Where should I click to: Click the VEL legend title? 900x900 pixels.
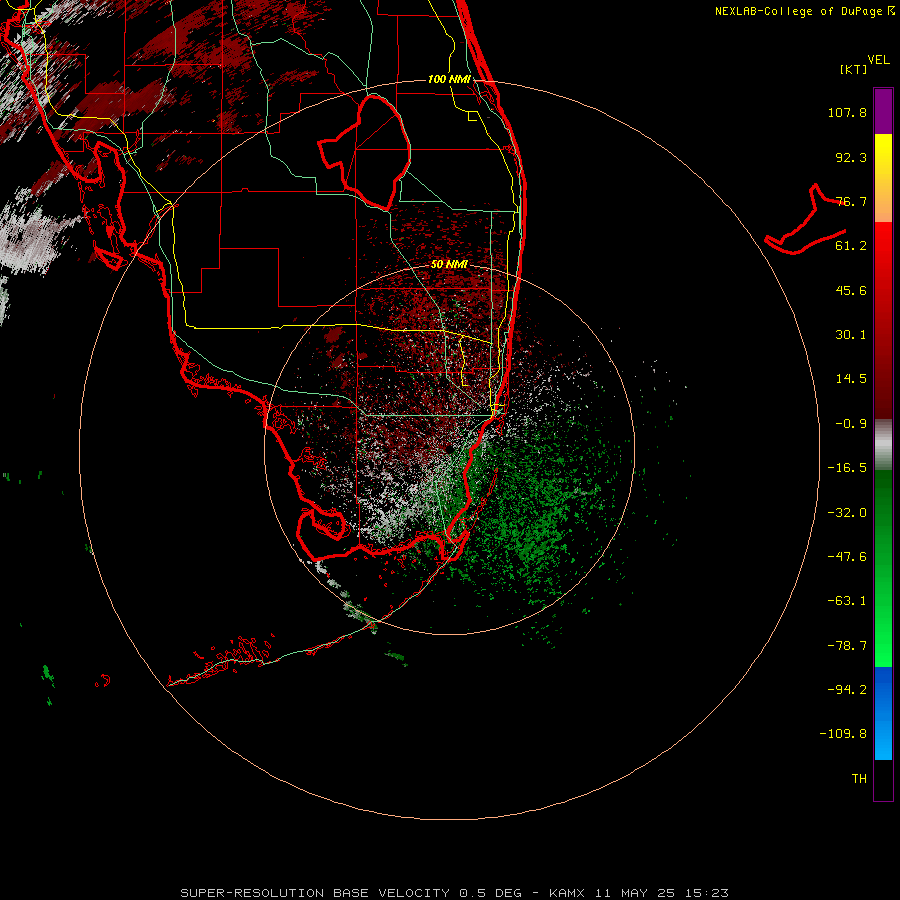878,60
